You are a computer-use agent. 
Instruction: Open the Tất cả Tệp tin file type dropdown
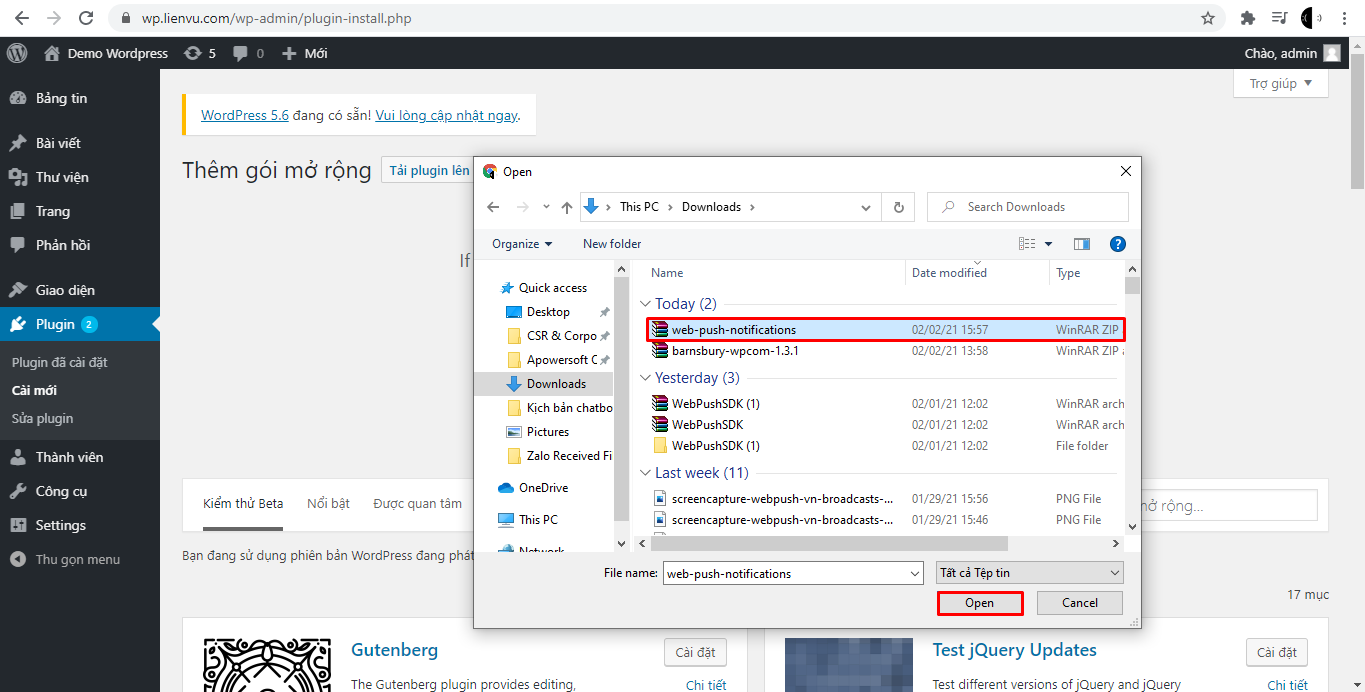(x=1030, y=573)
